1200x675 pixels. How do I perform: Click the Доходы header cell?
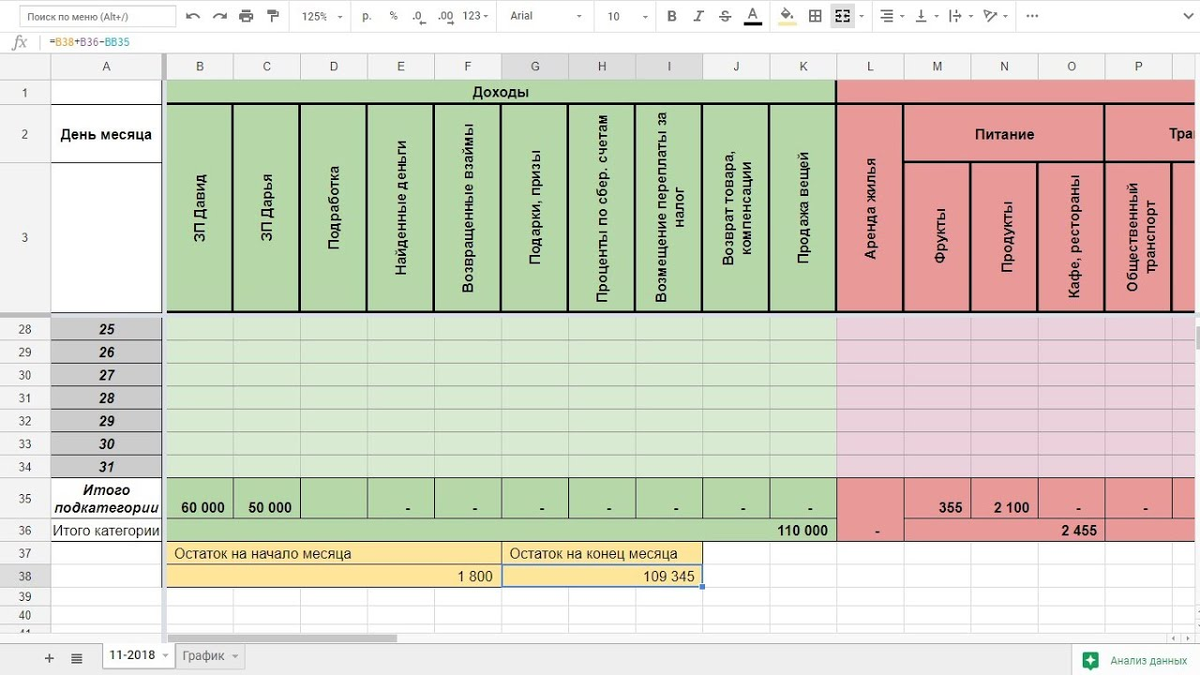coord(501,92)
